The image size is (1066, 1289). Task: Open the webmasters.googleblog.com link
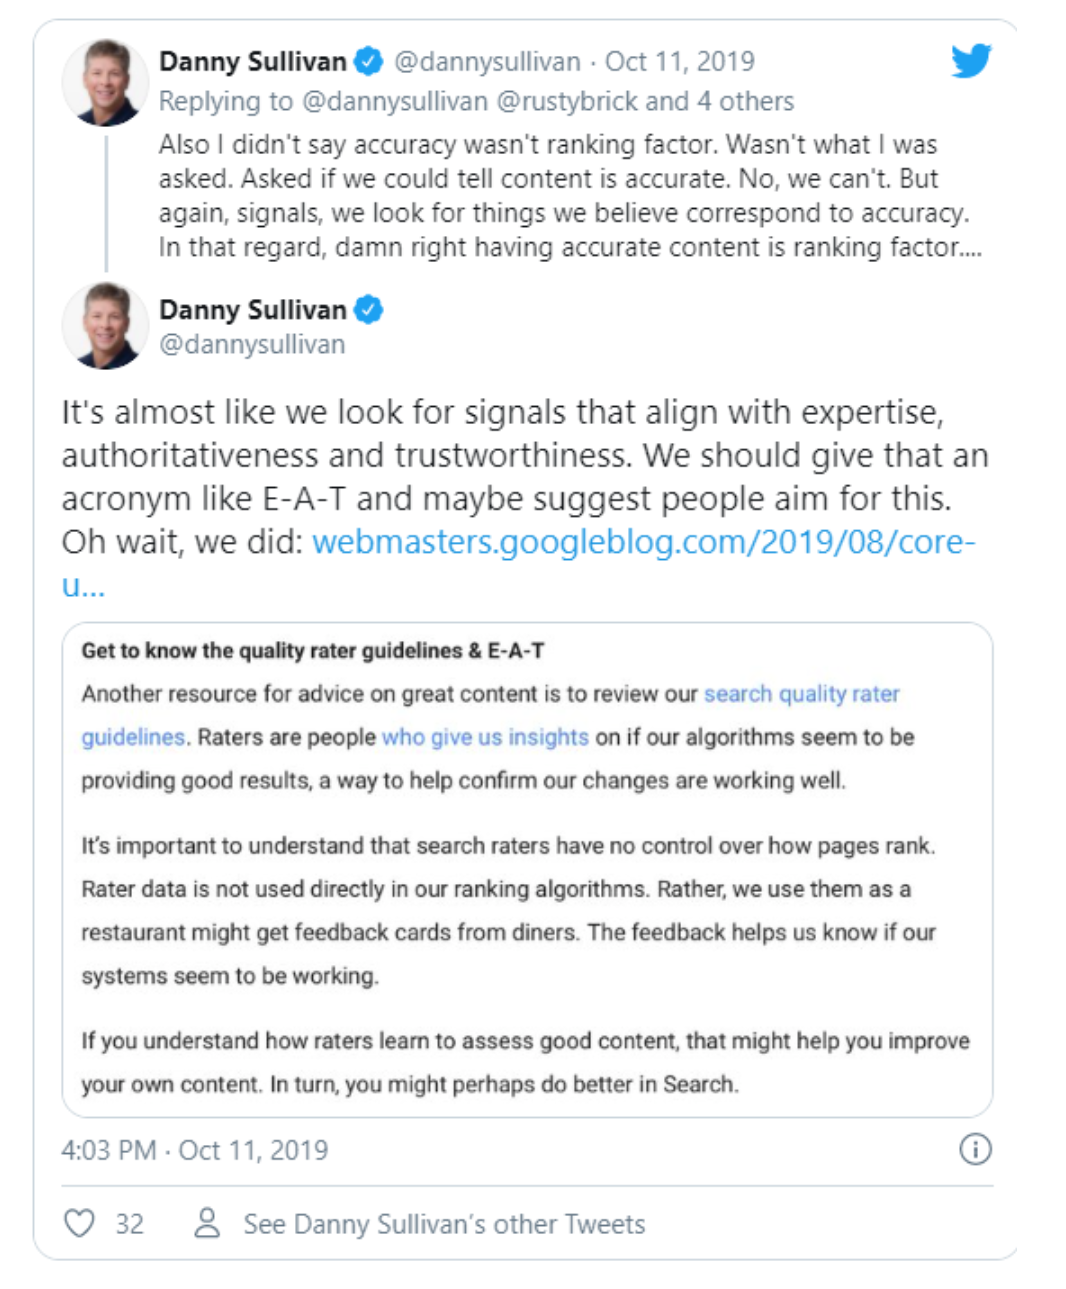642,542
